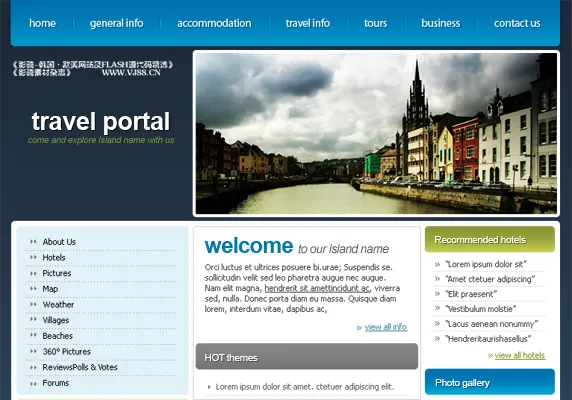This screenshot has width=572, height=400.
Task: Follow the view all hotels link
Action: pos(520,355)
